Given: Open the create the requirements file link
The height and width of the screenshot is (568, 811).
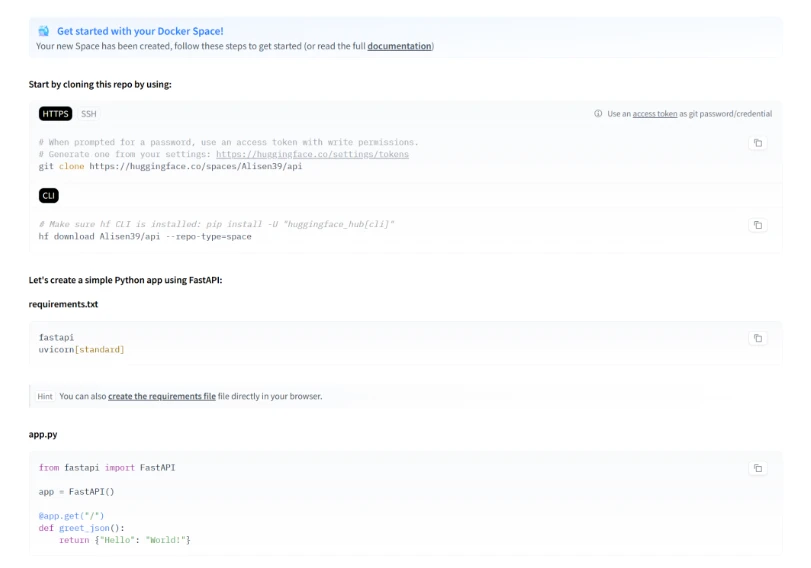Looking at the screenshot, I should tap(161, 397).
